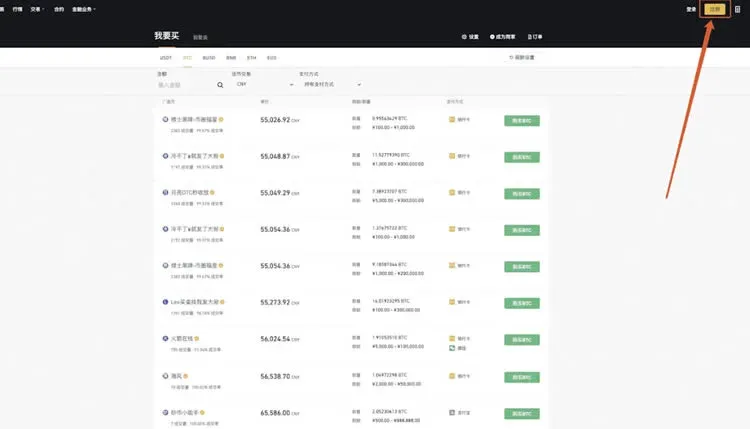Viewport: 750px width, 429px height.
Task: Select the EOS coin tab
Action: click(272, 58)
